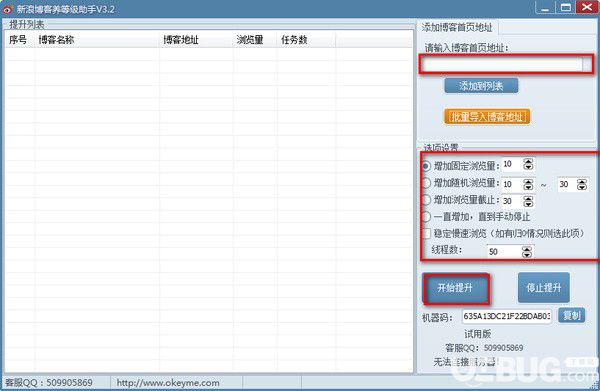Click the 停止提升 stop button

pyautogui.click(x=544, y=288)
